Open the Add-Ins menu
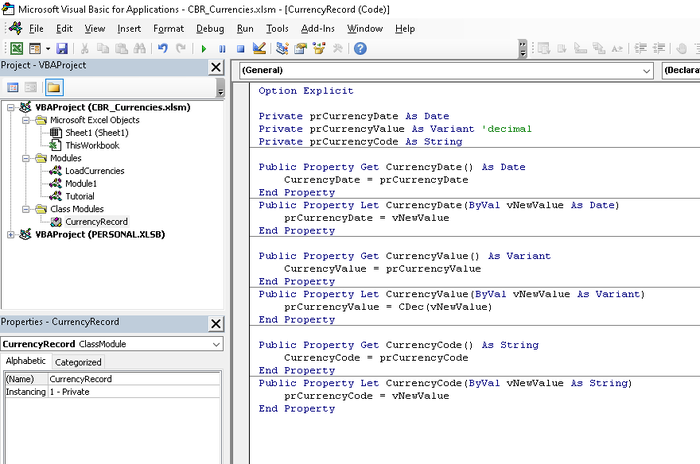Viewport: 700px width, 464px height. (318, 28)
